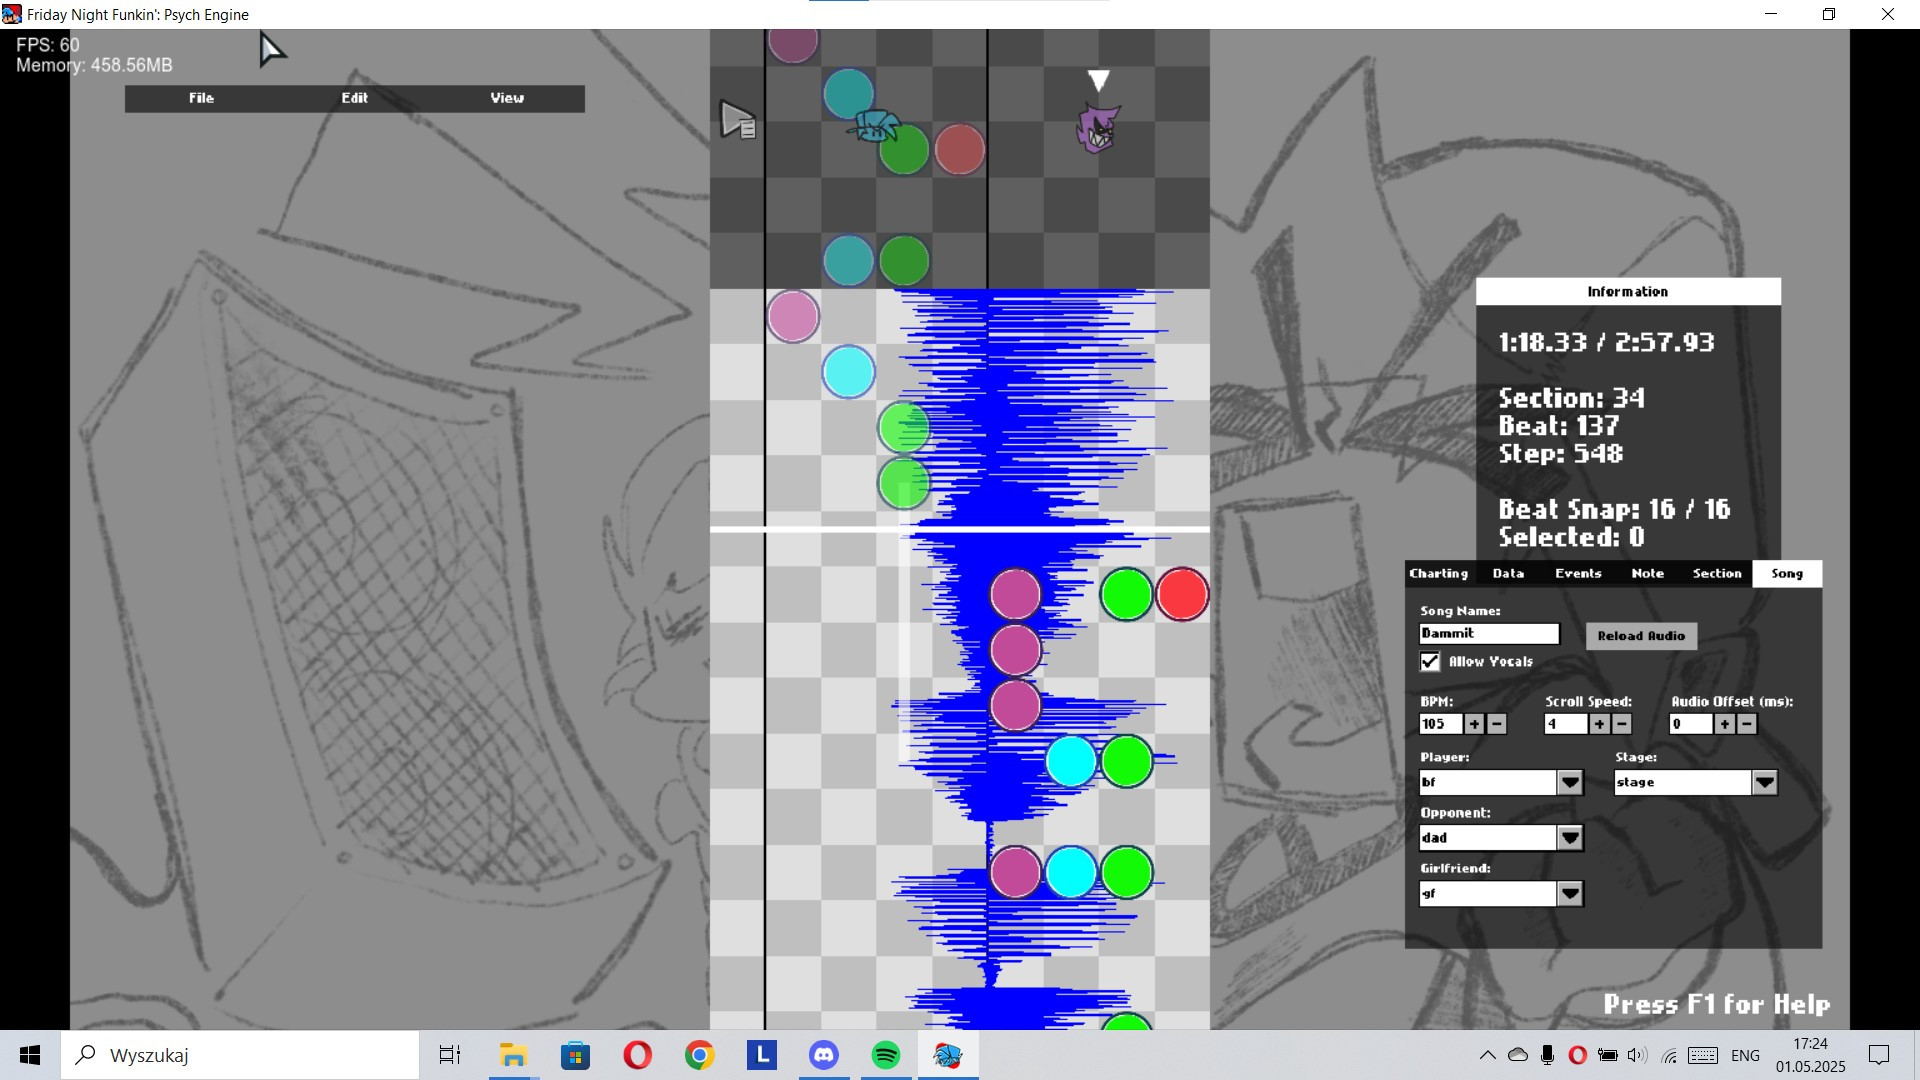Open Discord from the taskbar

(824, 1055)
